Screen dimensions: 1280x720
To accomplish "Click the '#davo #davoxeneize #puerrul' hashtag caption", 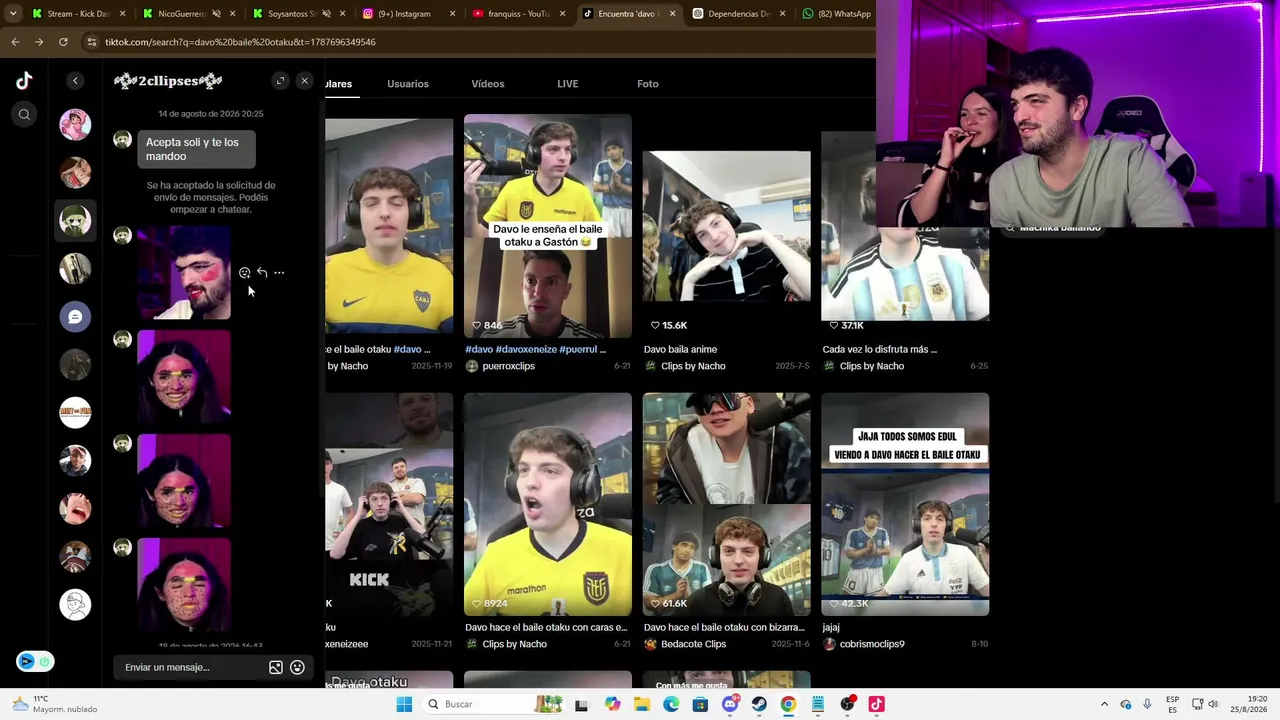I will pos(536,350).
